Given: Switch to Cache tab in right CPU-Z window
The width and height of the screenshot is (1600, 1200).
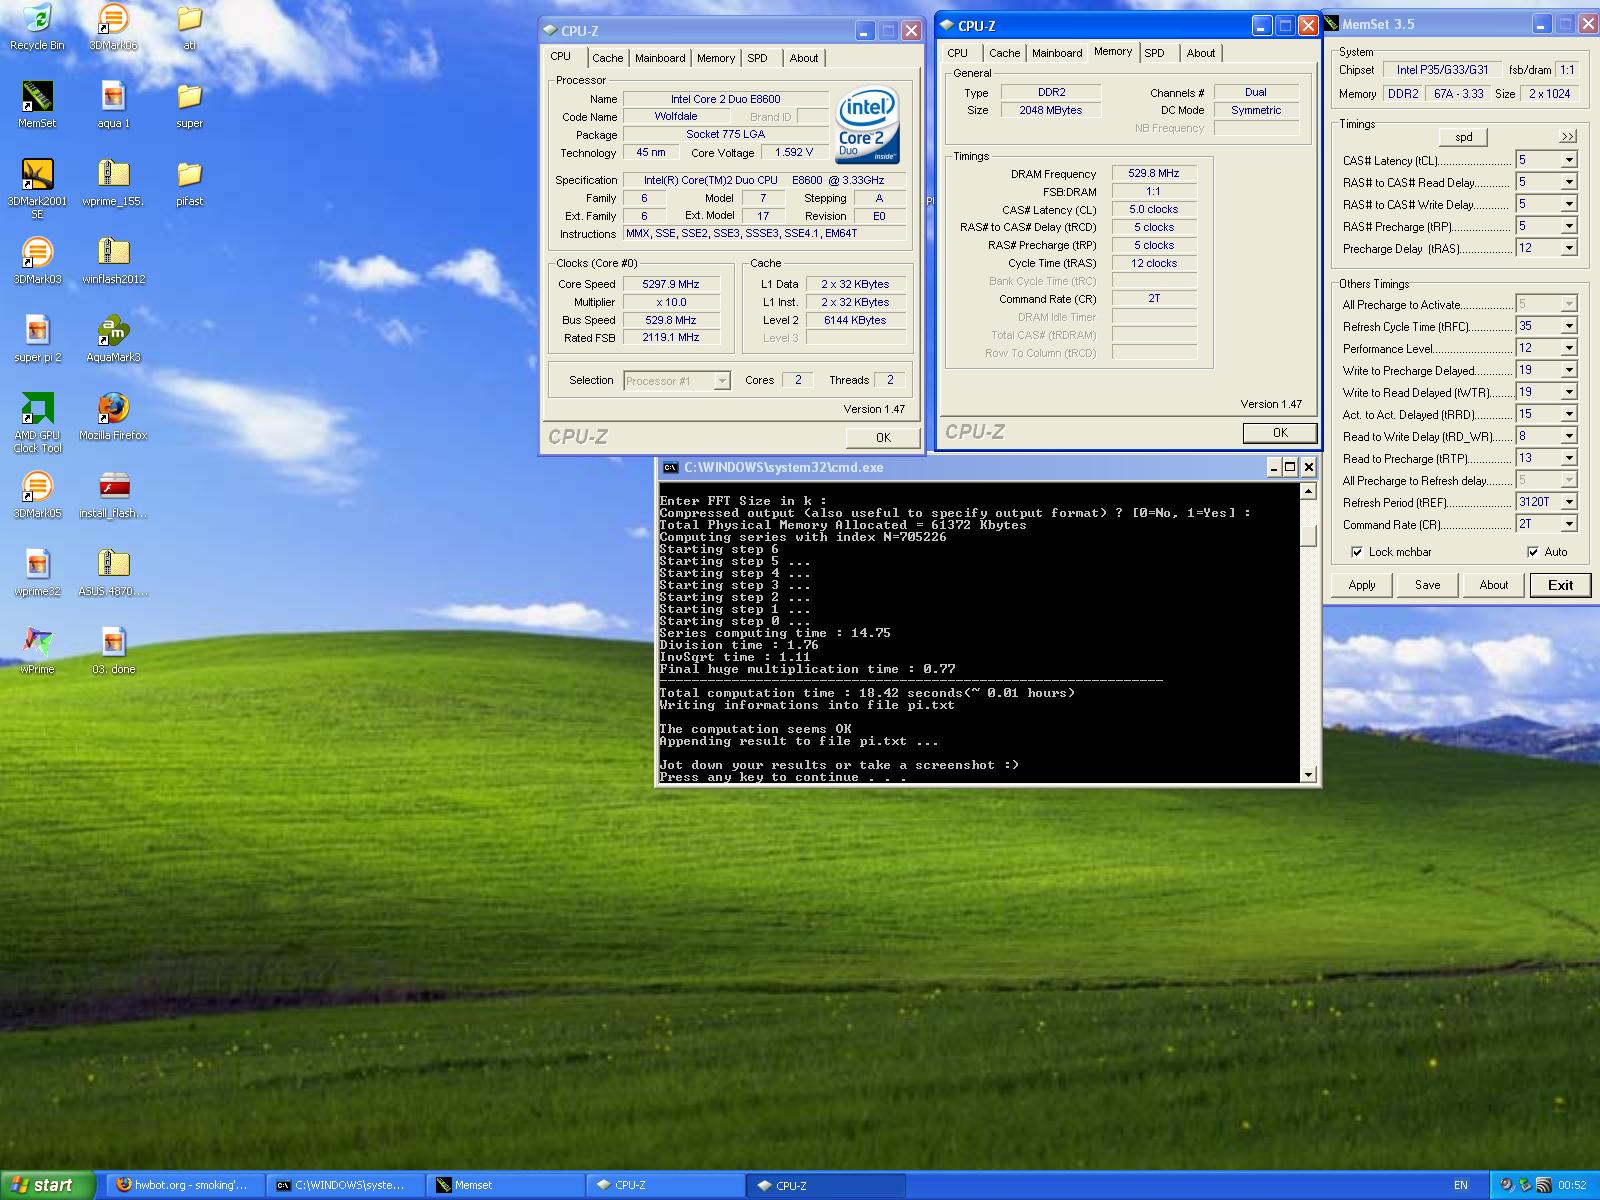Looking at the screenshot, I should coord(1004,53).
